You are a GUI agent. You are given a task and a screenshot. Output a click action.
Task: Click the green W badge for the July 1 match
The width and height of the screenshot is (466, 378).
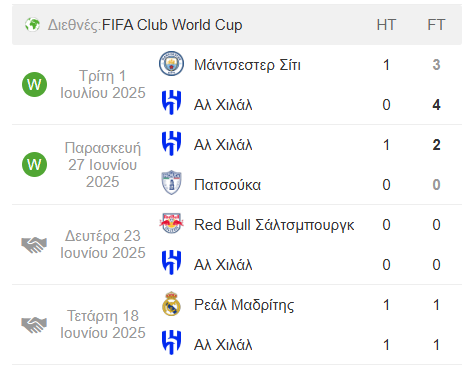(34, 84)
